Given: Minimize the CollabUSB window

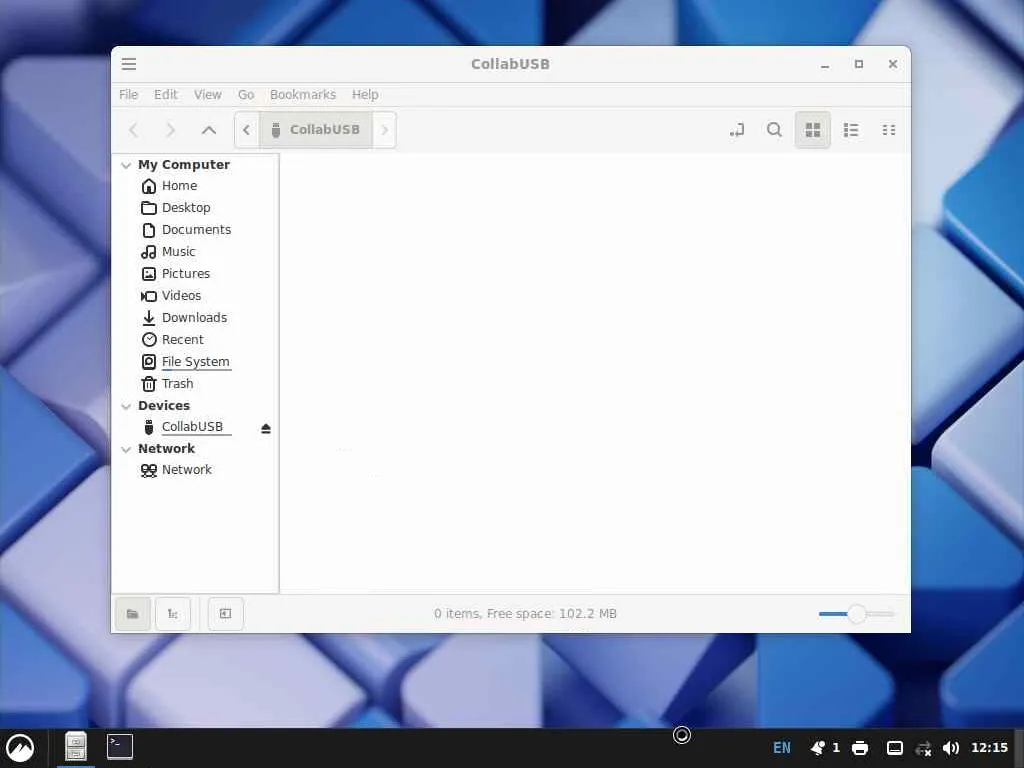Looking at the screenshot, I should (825, 64).
